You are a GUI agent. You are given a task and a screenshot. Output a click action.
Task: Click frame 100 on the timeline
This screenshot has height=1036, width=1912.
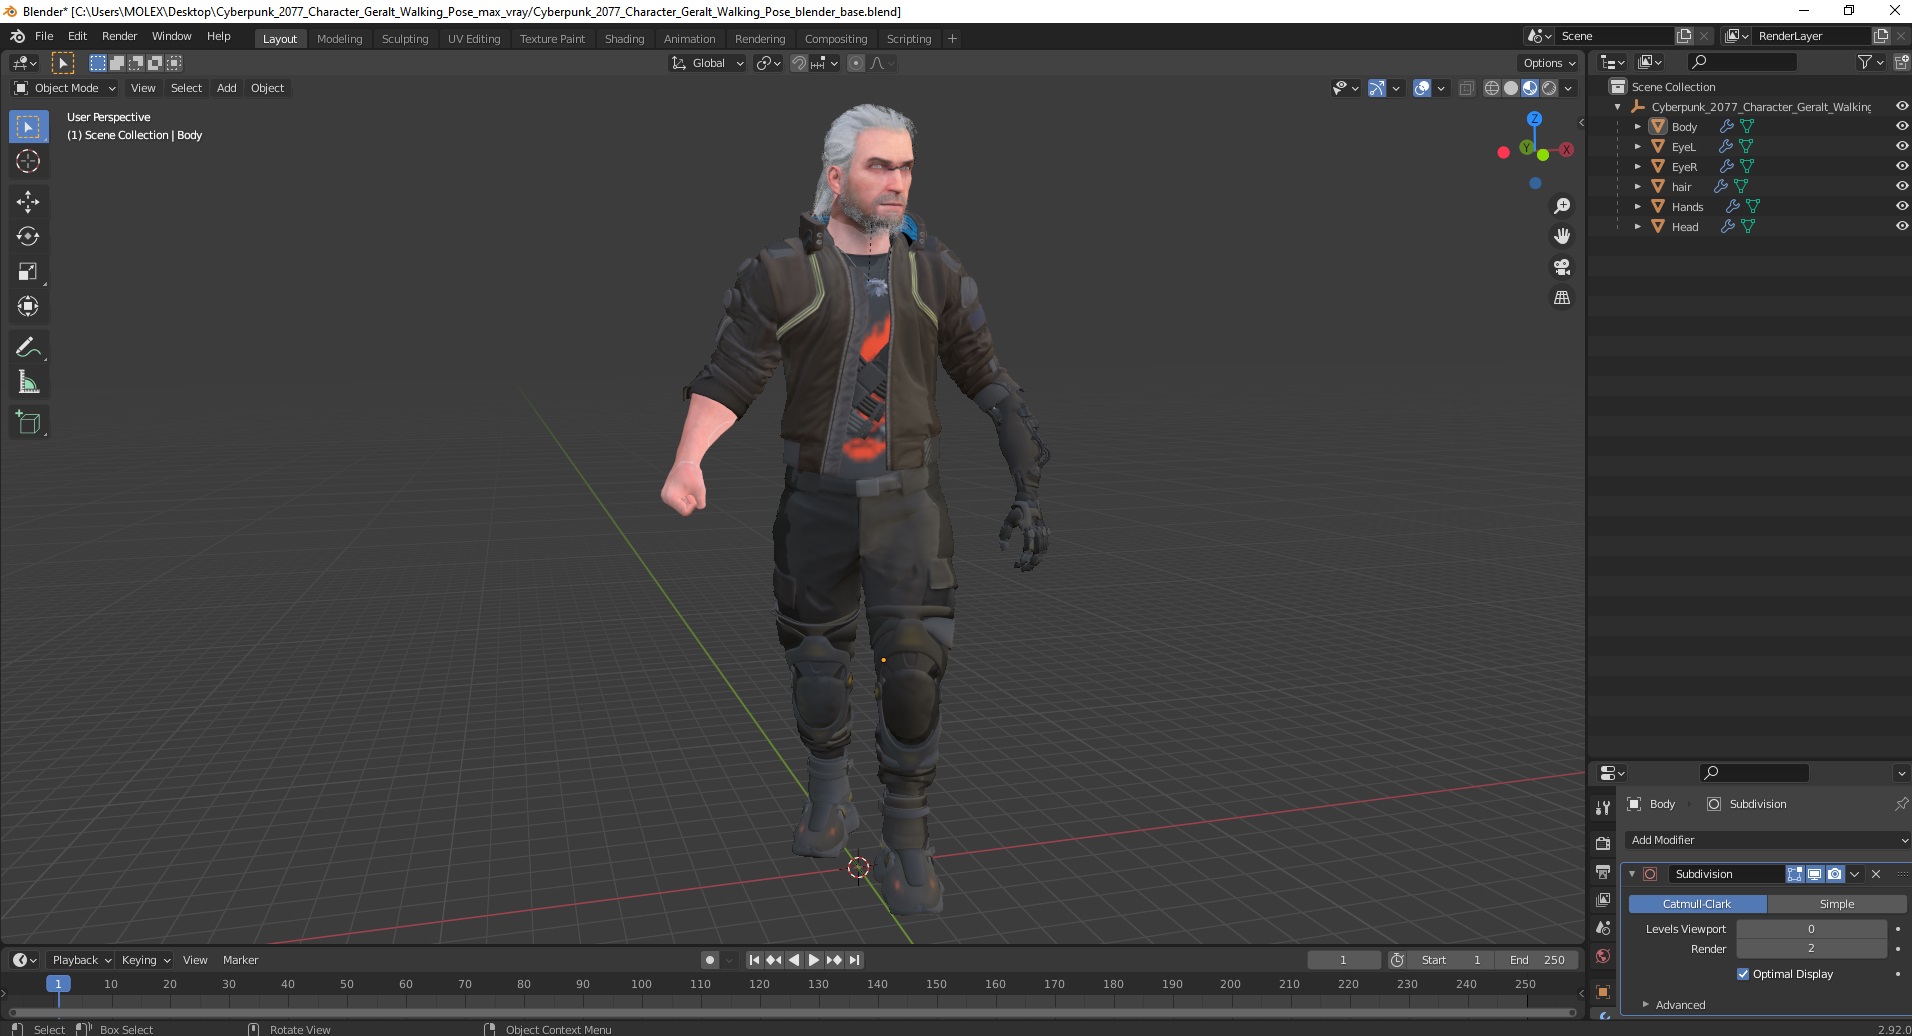tap(641, 984)
